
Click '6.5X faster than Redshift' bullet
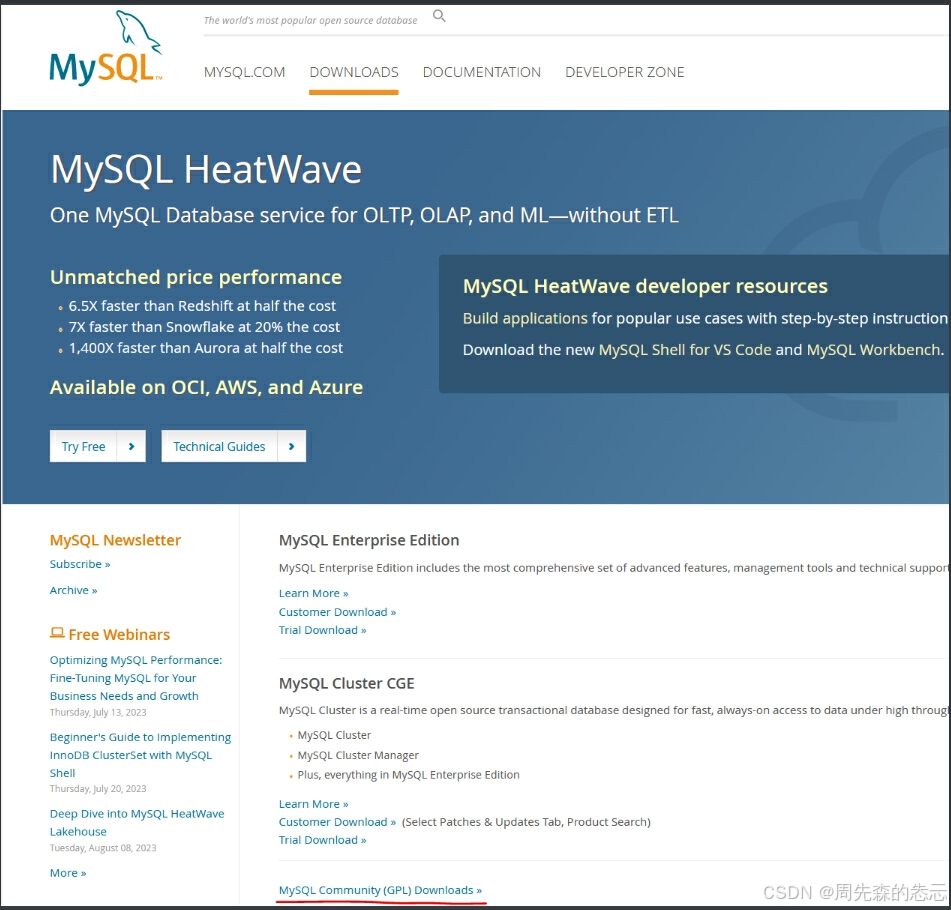coord(202,306)
